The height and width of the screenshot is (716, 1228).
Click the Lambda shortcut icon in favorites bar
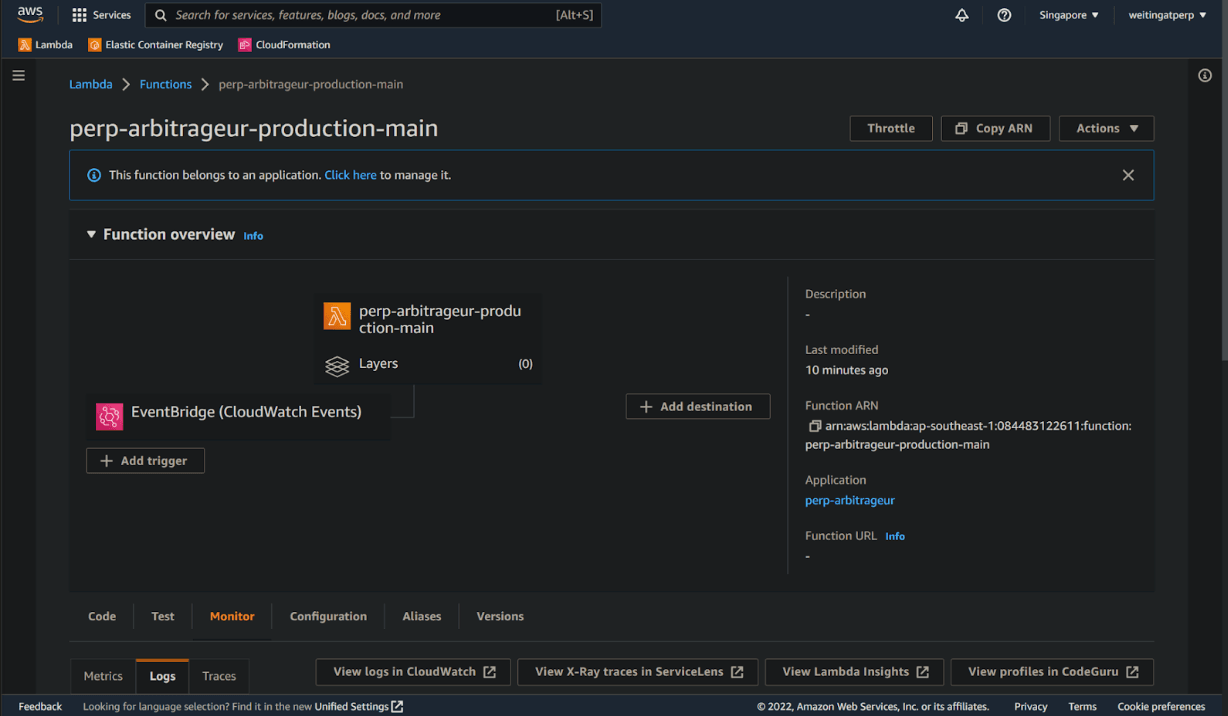click(25, 45)
